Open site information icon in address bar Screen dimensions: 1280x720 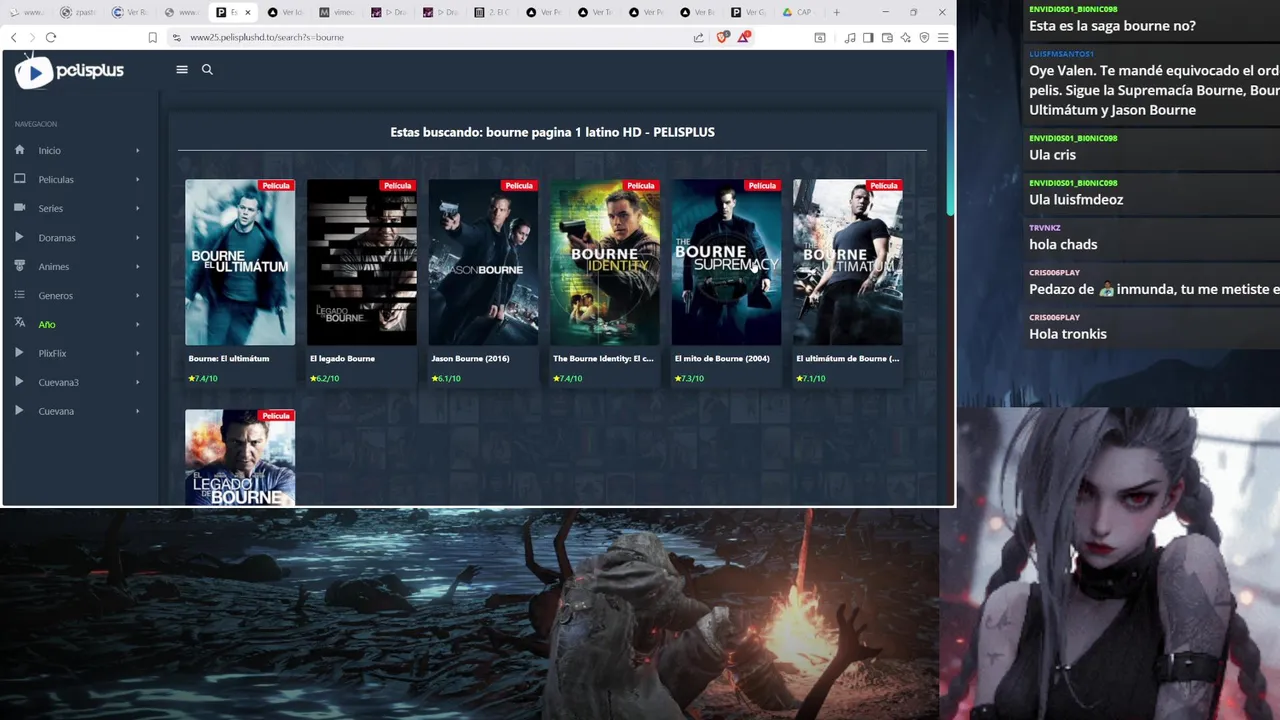(177, 37)
